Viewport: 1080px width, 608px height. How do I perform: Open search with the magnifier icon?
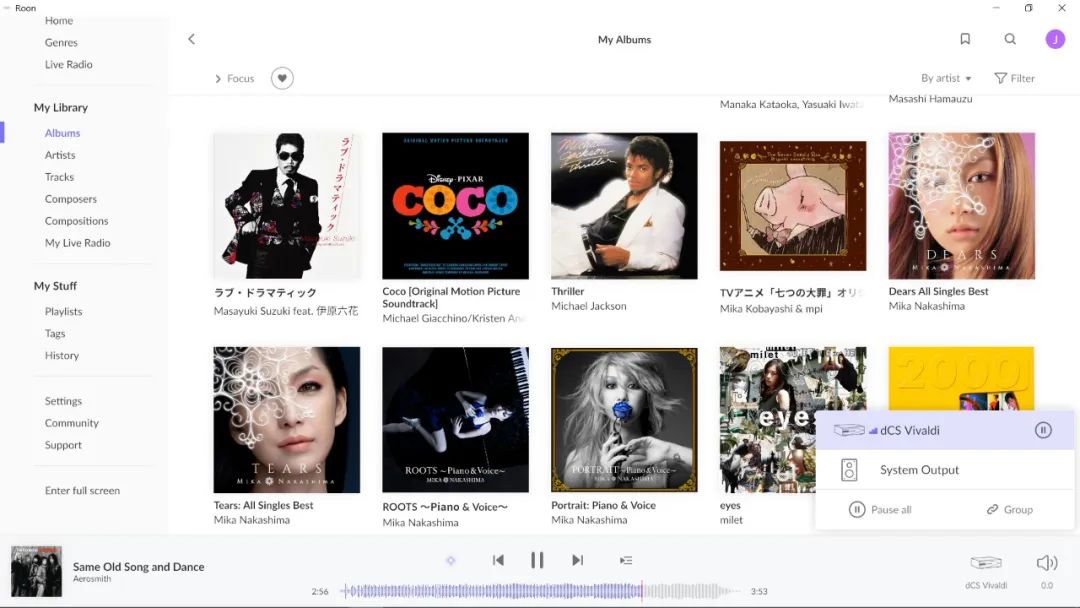click(1010, 39)
